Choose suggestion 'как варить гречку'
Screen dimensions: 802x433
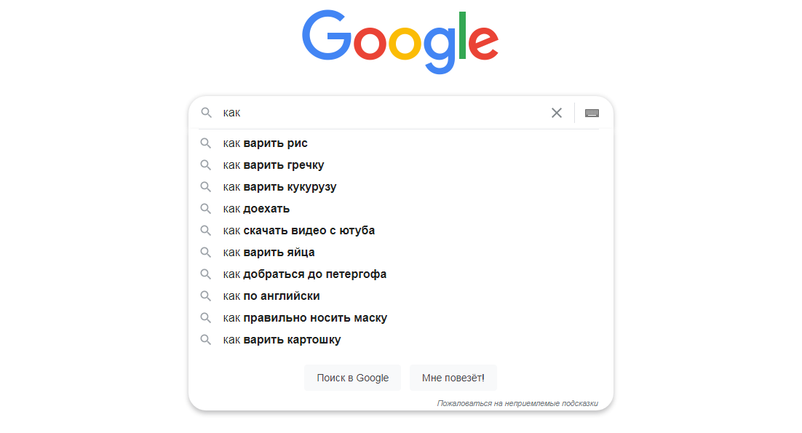click(273, 165)
